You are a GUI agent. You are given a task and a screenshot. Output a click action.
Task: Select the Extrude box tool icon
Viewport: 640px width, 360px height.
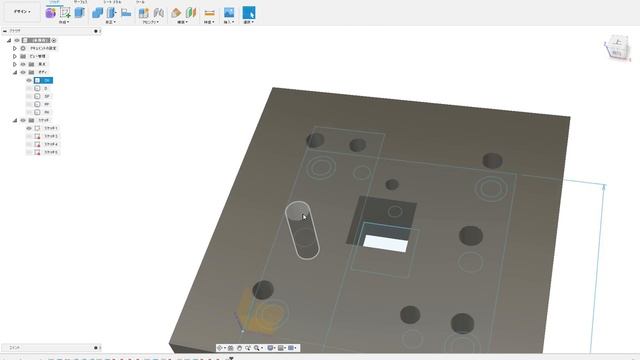tap(80, 12)
